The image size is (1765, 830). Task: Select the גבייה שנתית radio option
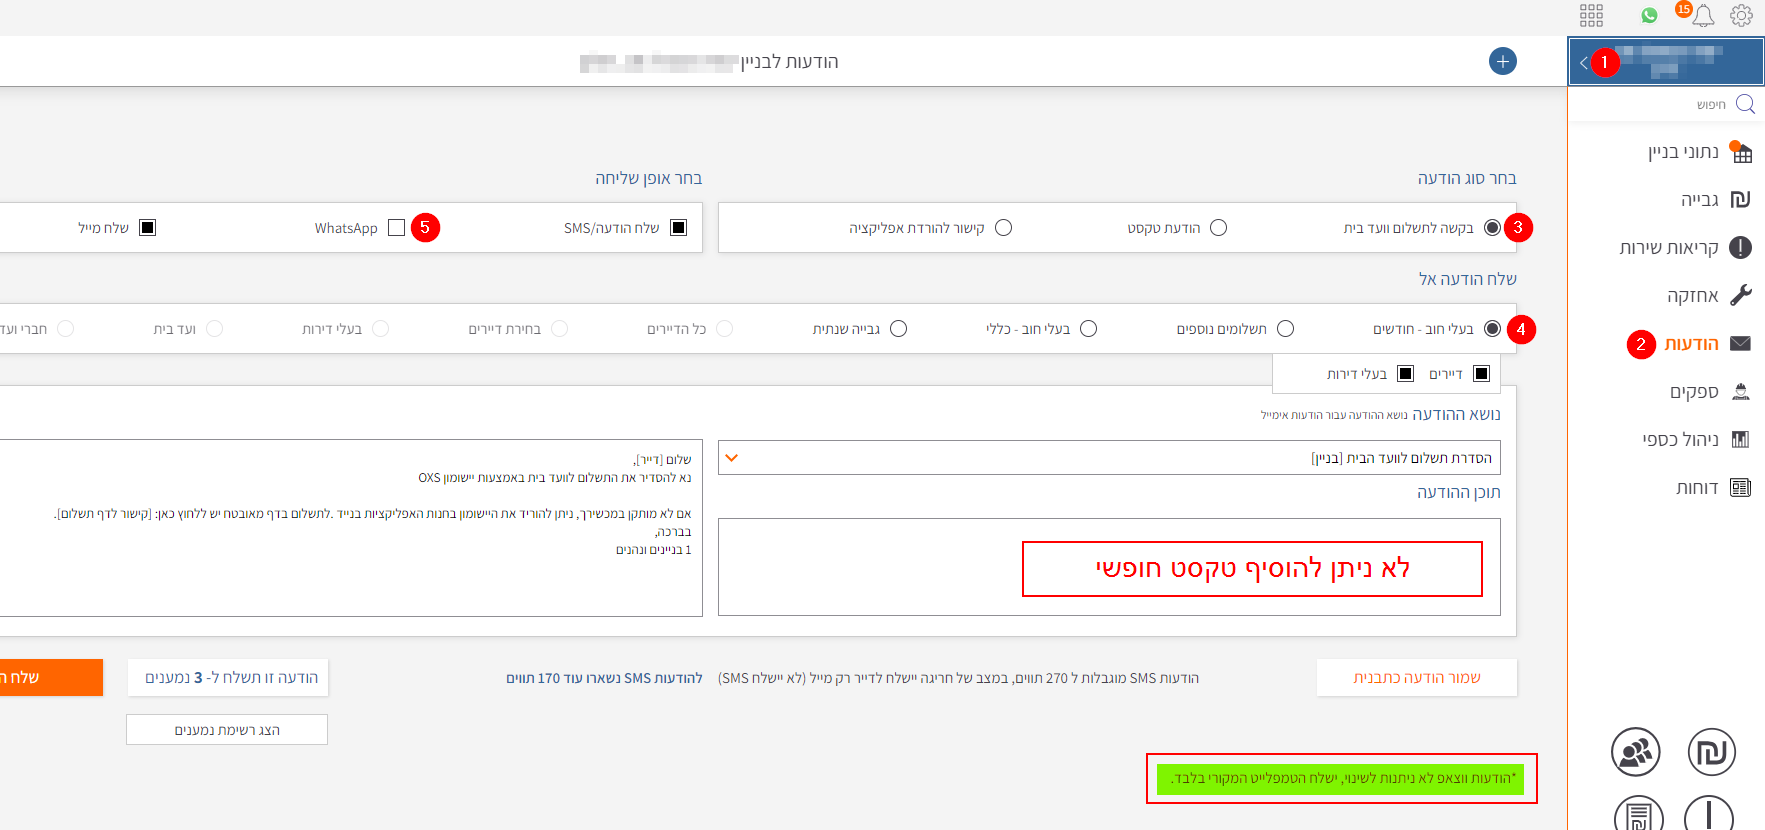pyautogui.click(x=898, y=329)
